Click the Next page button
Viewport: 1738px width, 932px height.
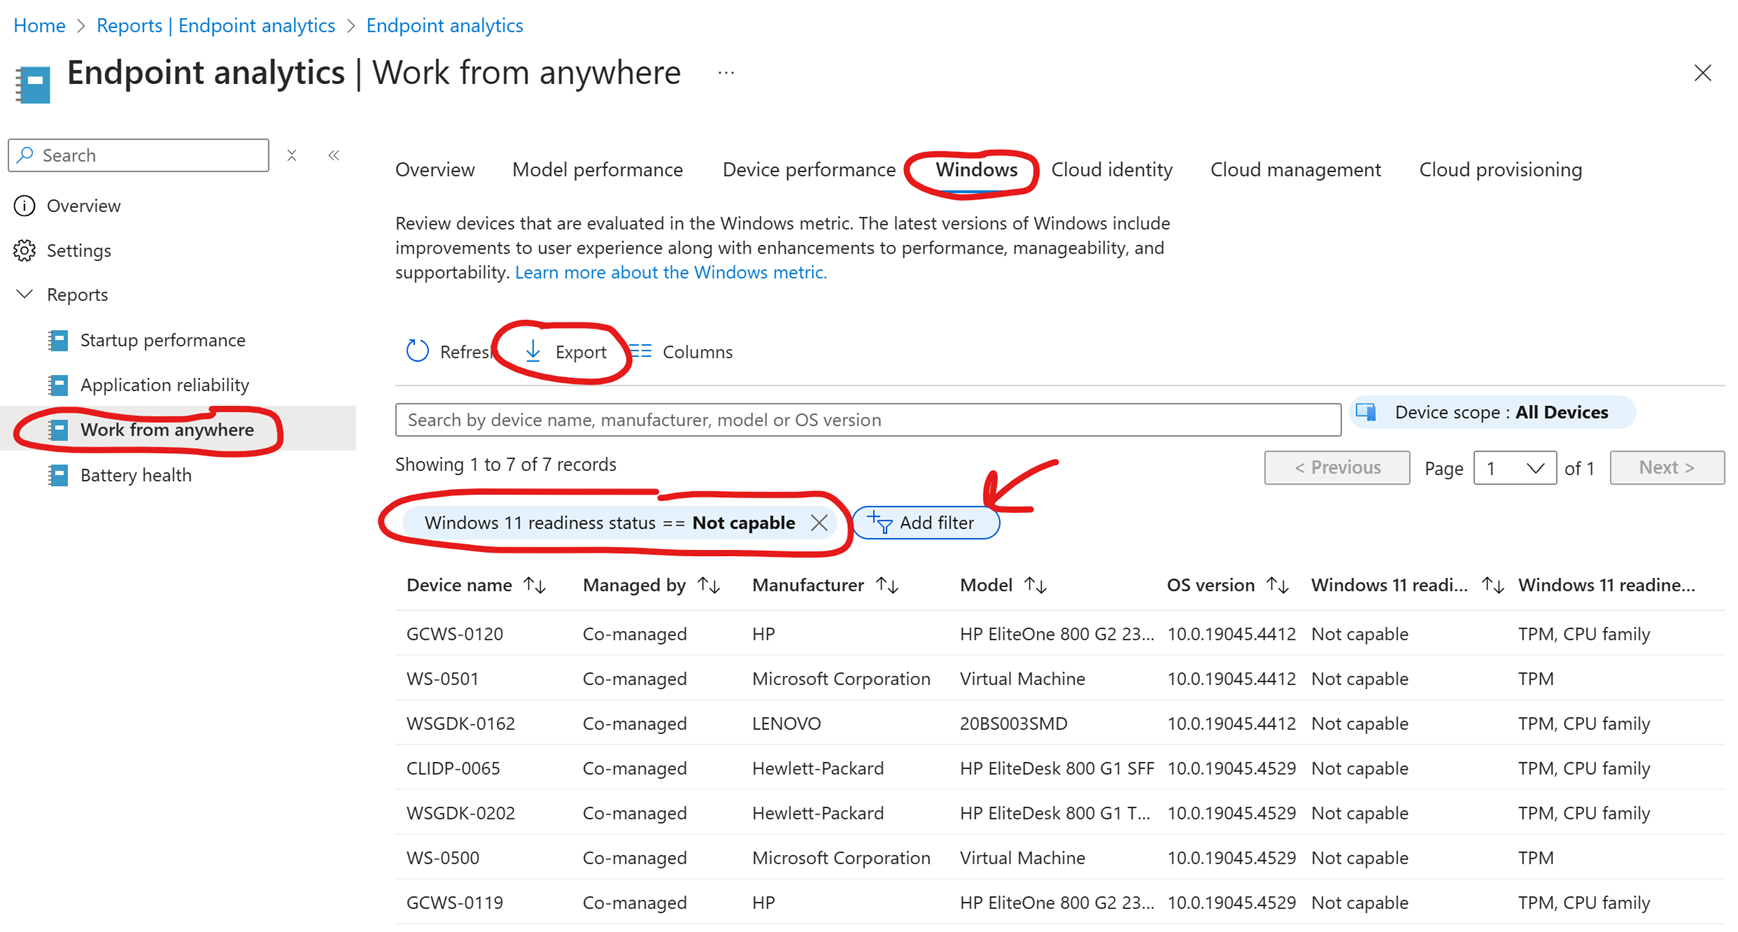1667,467
